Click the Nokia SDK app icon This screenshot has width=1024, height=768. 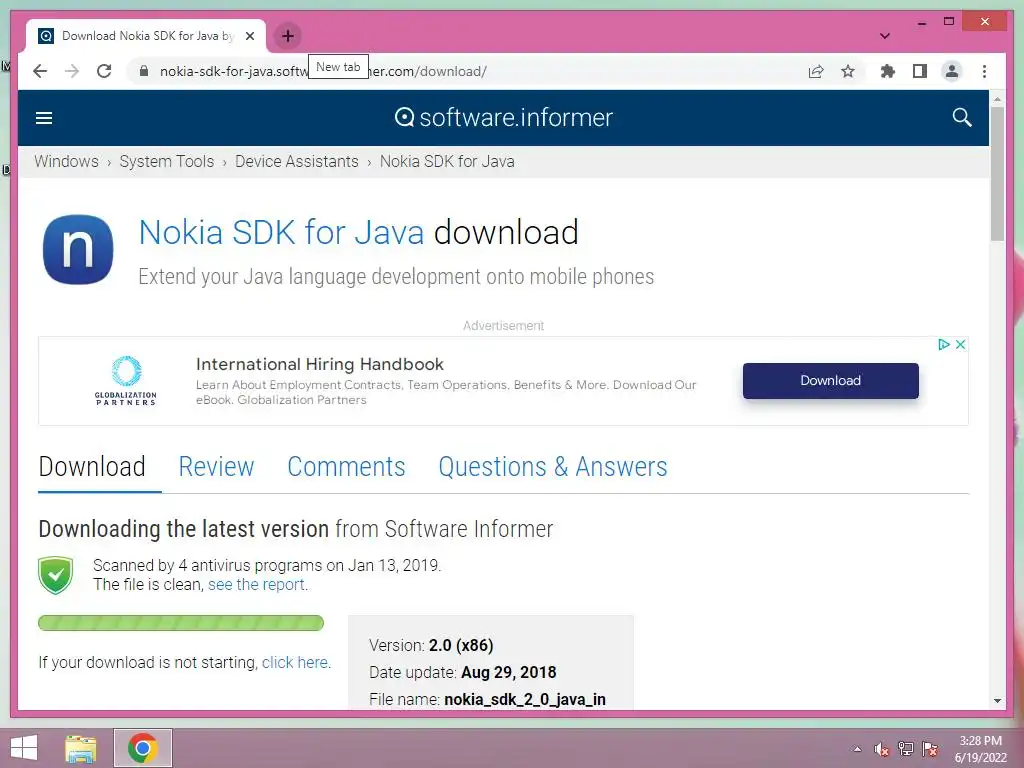click(x=78, y=249)
